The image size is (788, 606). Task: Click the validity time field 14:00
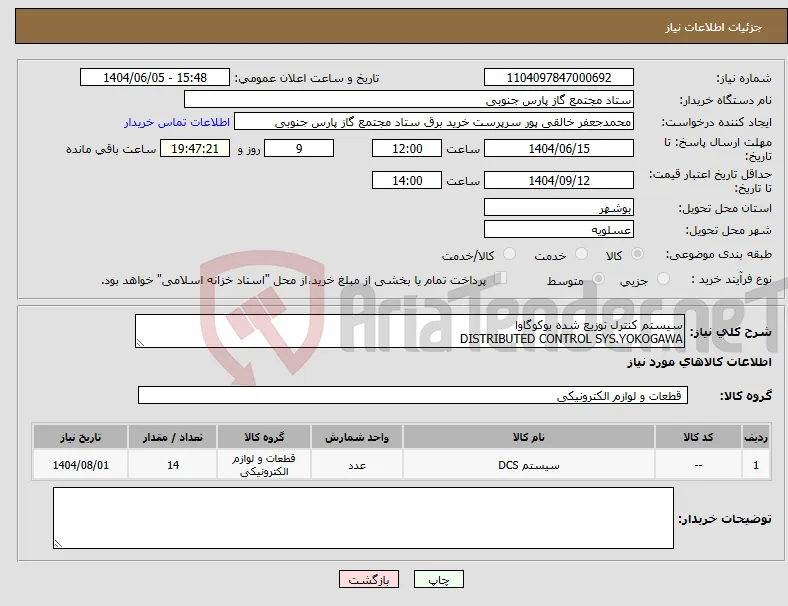tap(407, 180)
